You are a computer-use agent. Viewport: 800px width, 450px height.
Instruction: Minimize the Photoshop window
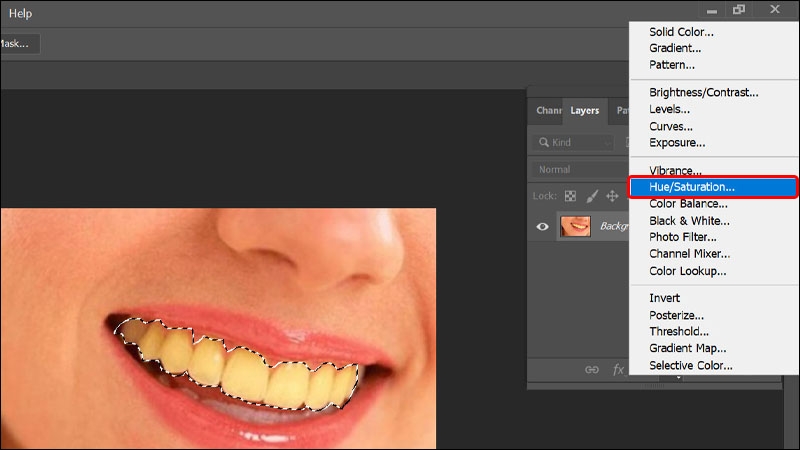pyautogui.click(x=712, y=10)
